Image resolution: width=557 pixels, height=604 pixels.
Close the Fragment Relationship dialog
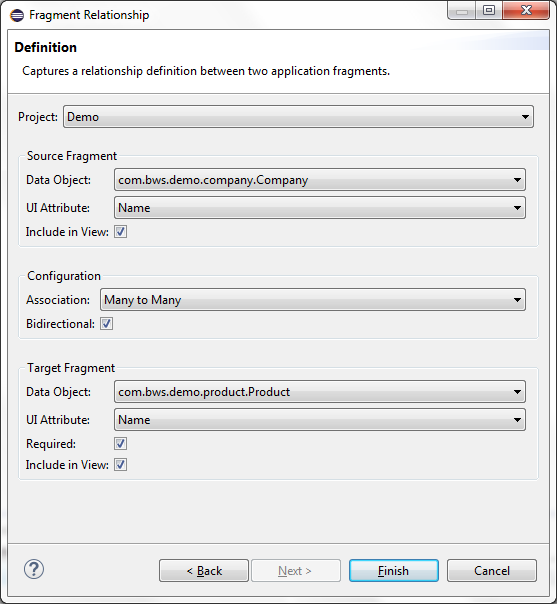coord(526,10)
